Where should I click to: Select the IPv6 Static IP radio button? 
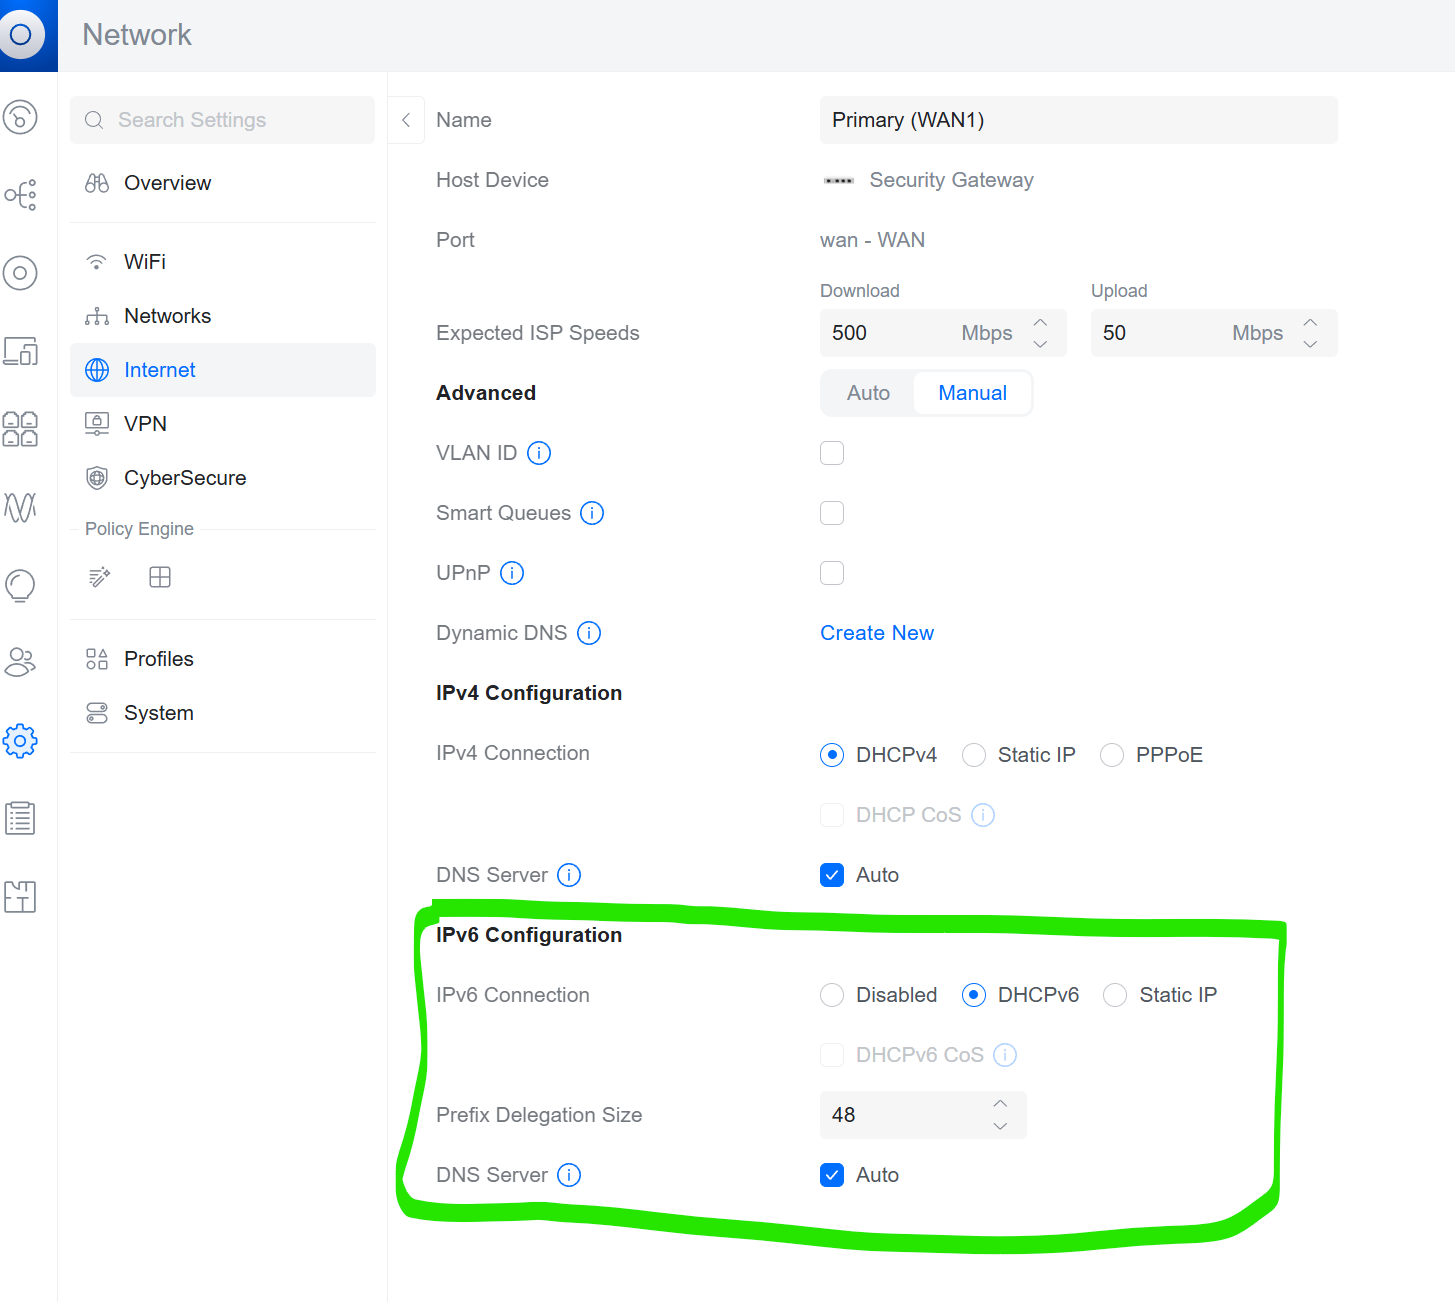tap(1115, 995)
